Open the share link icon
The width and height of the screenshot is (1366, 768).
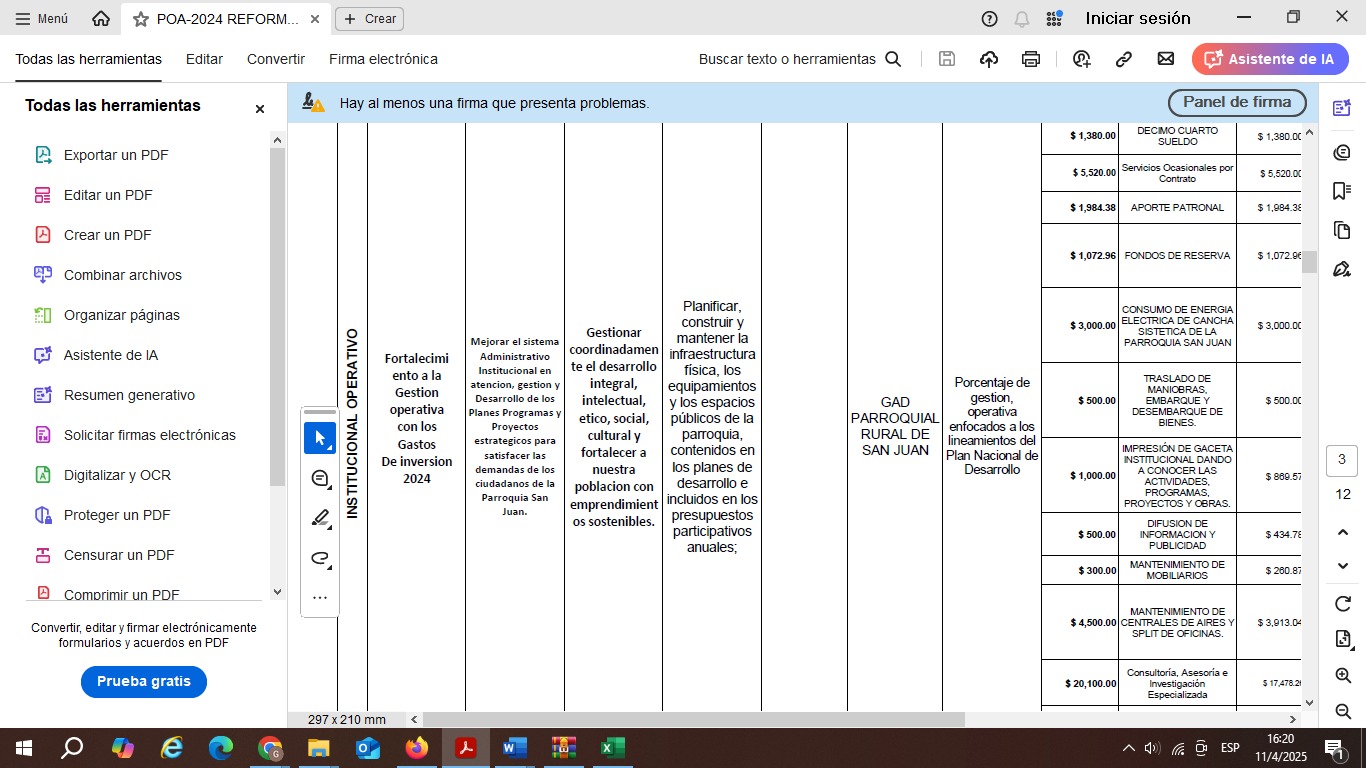tap(1123, 59)
